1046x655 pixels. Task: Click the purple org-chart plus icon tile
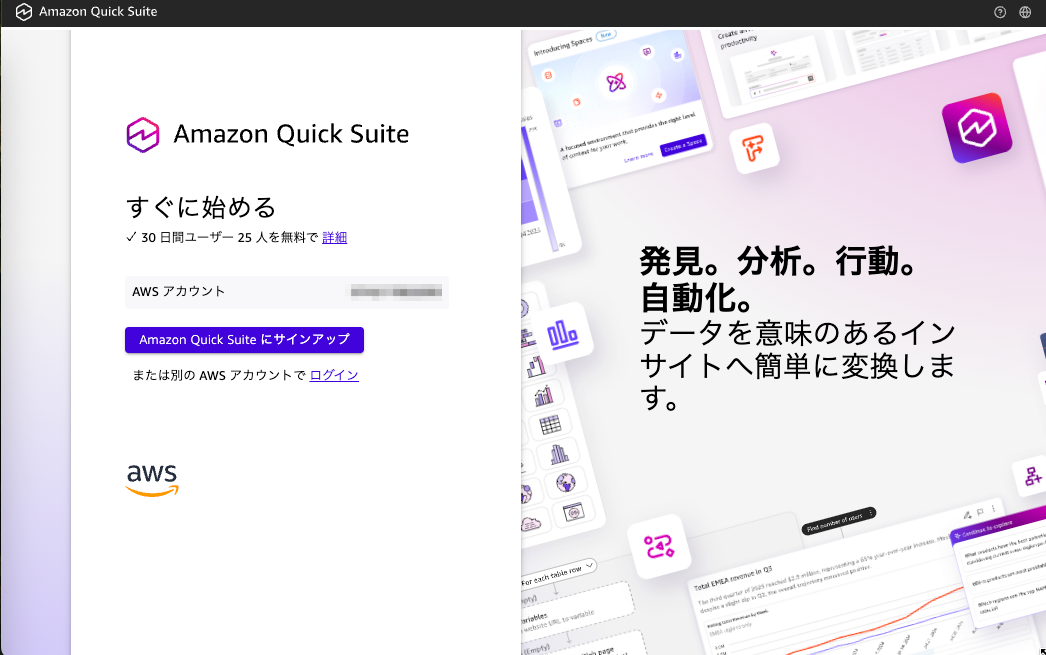coord(1031,478)
